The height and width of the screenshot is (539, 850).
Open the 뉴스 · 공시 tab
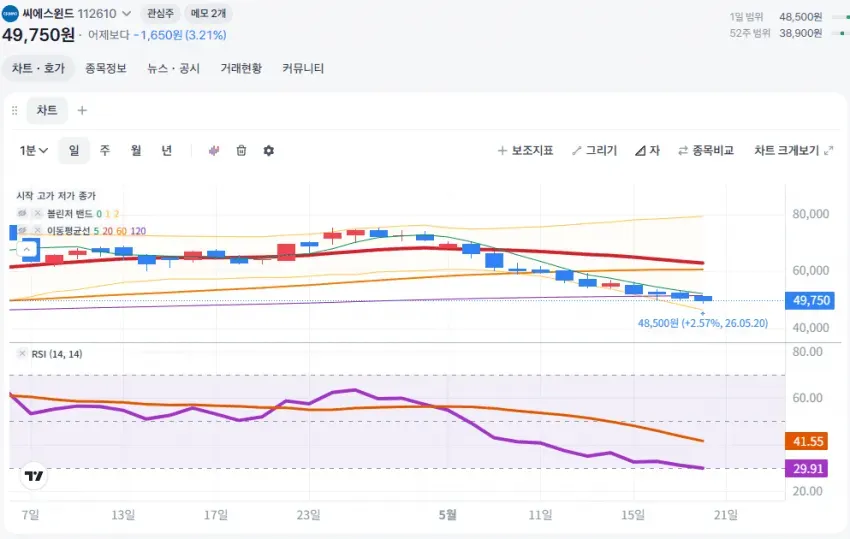(173, 68)
